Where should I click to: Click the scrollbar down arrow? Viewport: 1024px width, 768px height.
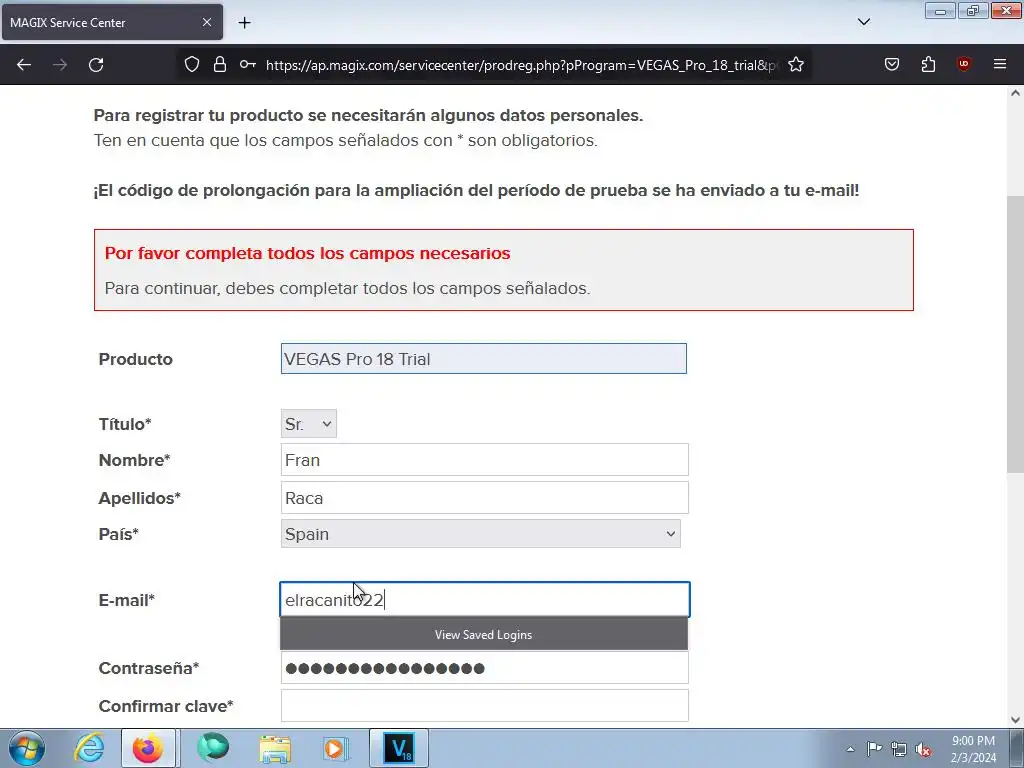[x=1015, y=719]
